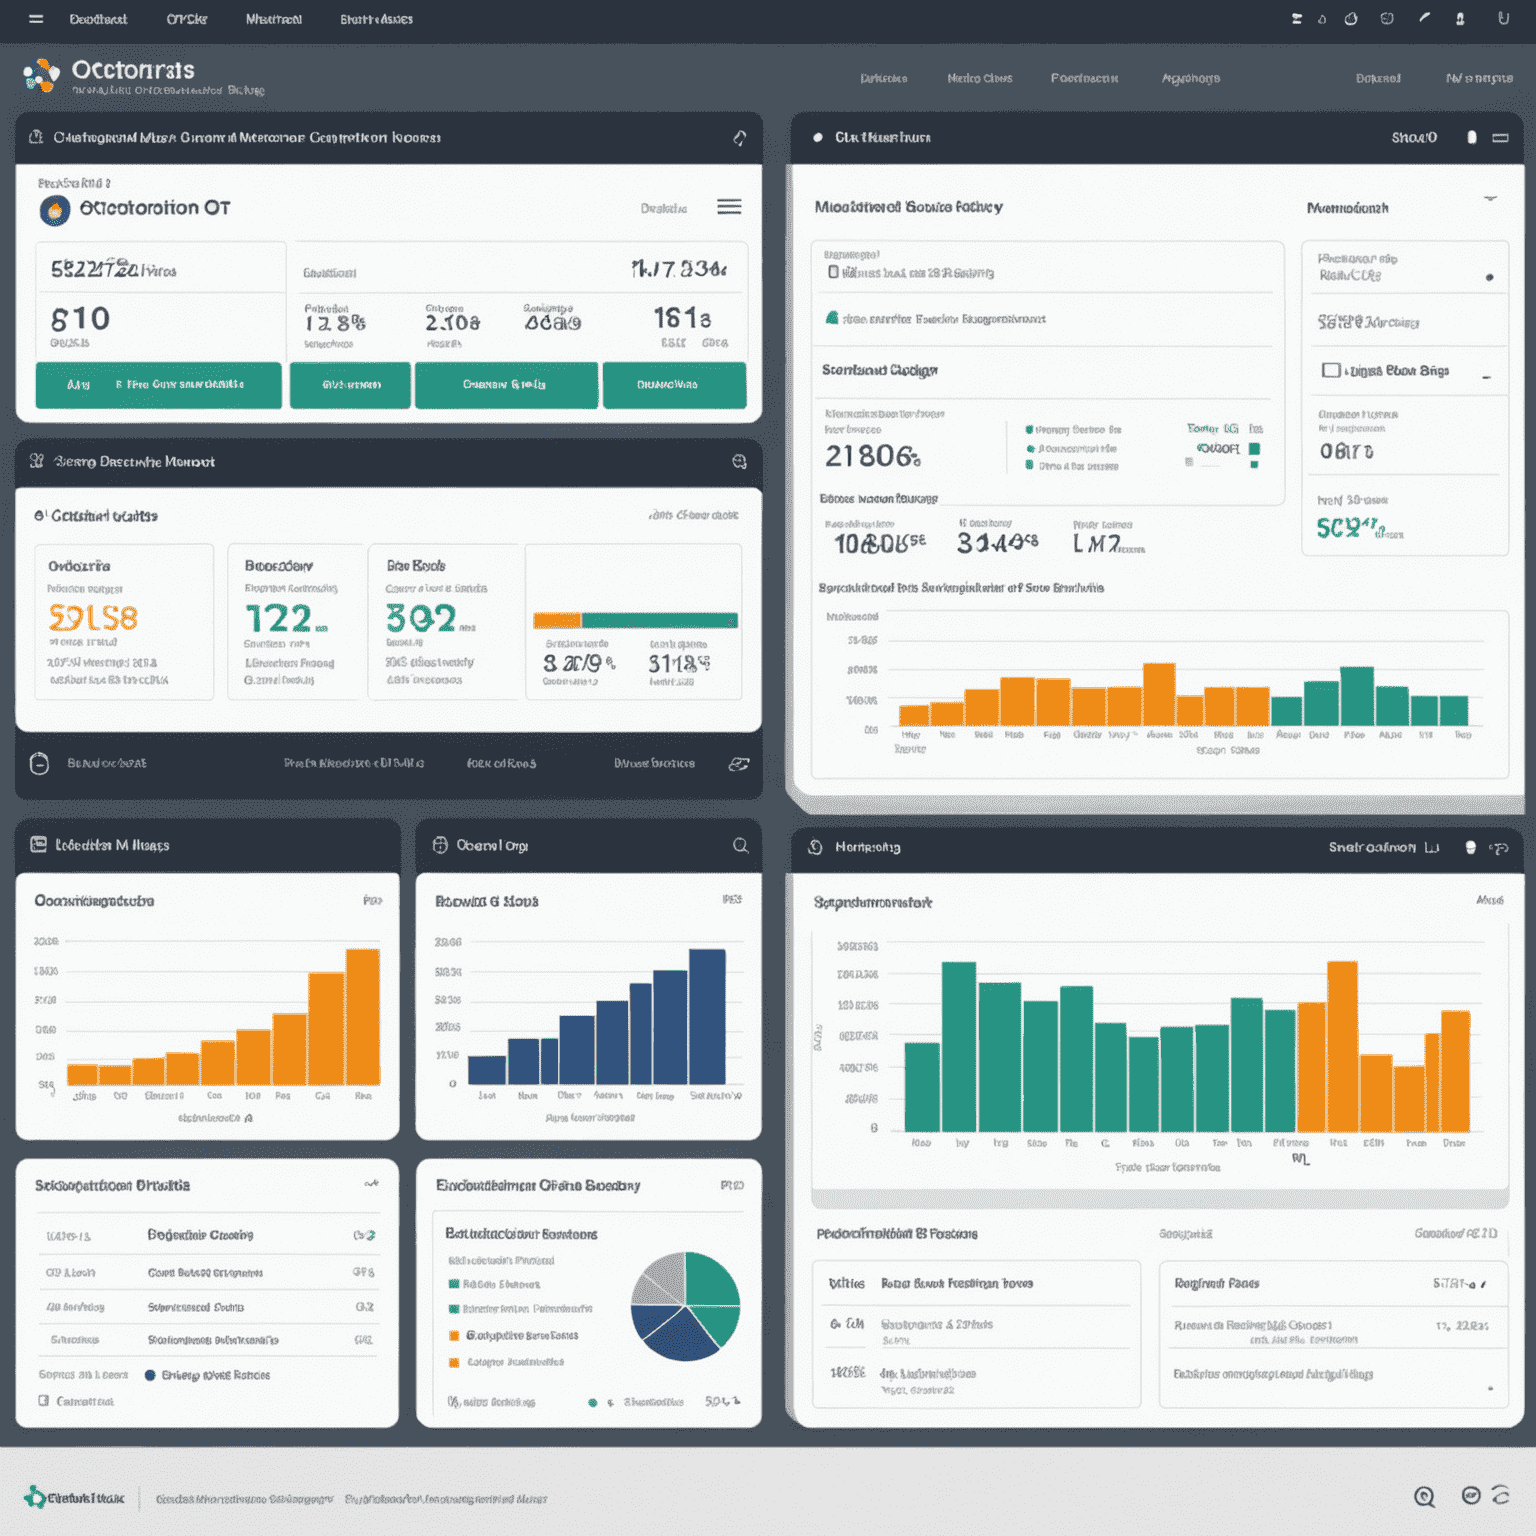Click the last teal button under 1613
Viewport: 1536px width, 1536px height.
(x=675, y=385)
